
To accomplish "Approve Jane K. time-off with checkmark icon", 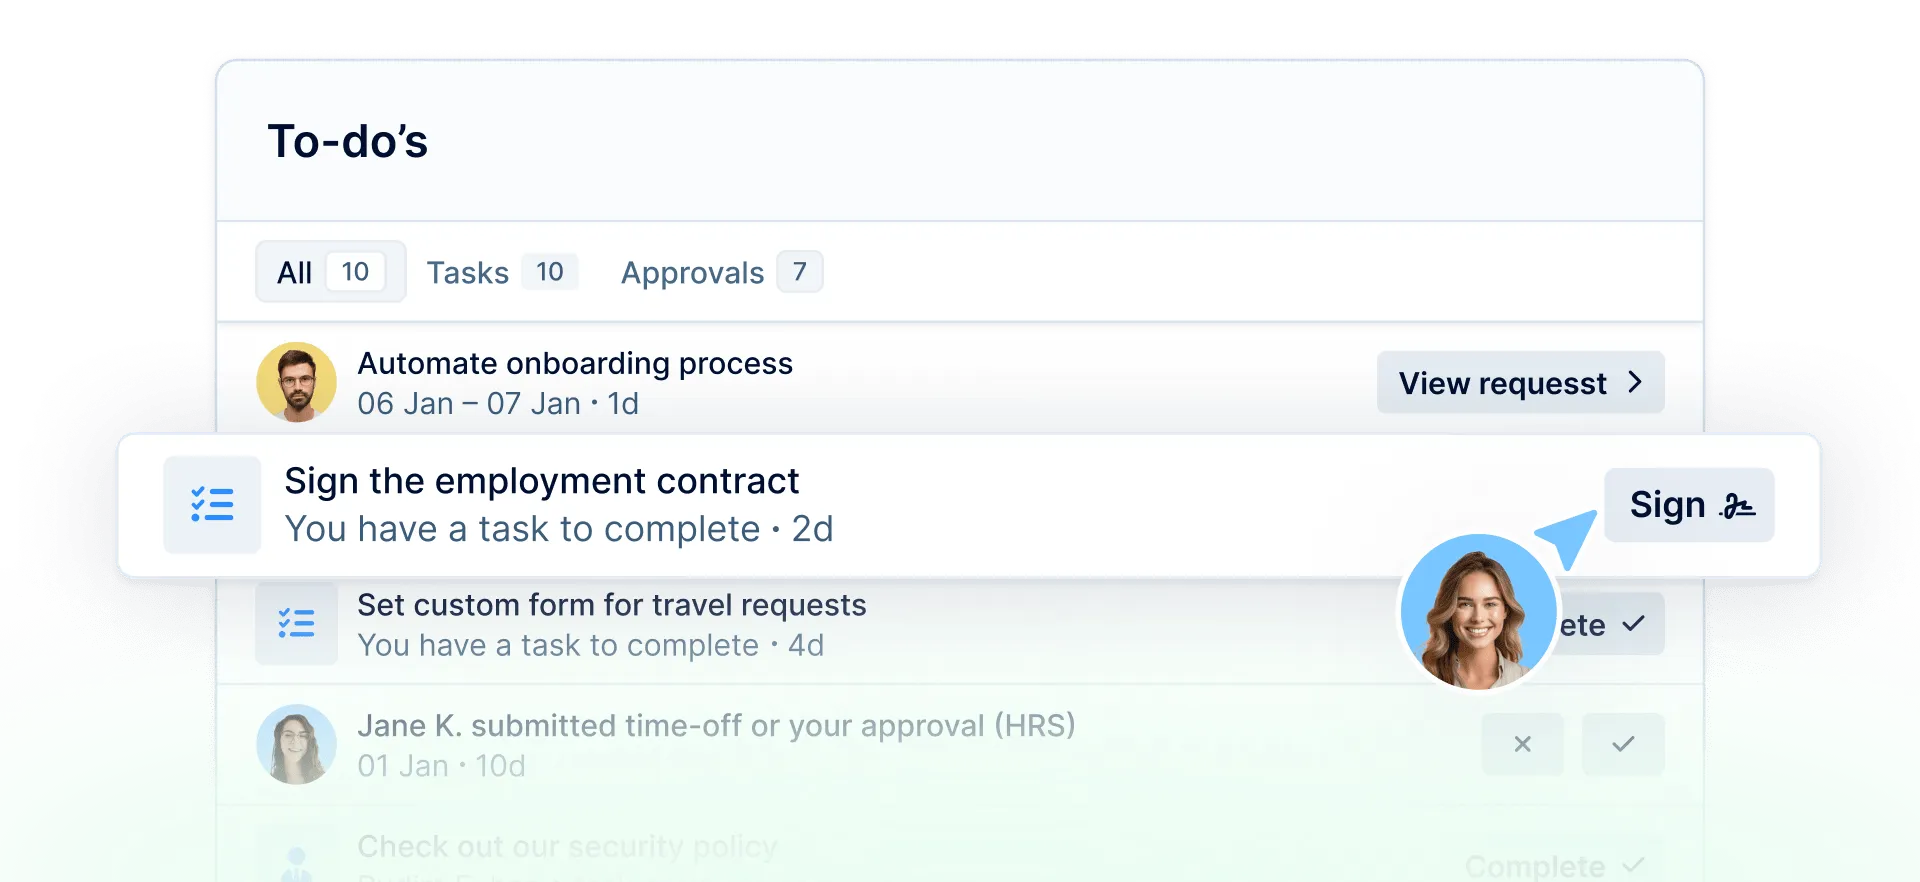I will click(x=1623, y=744).
